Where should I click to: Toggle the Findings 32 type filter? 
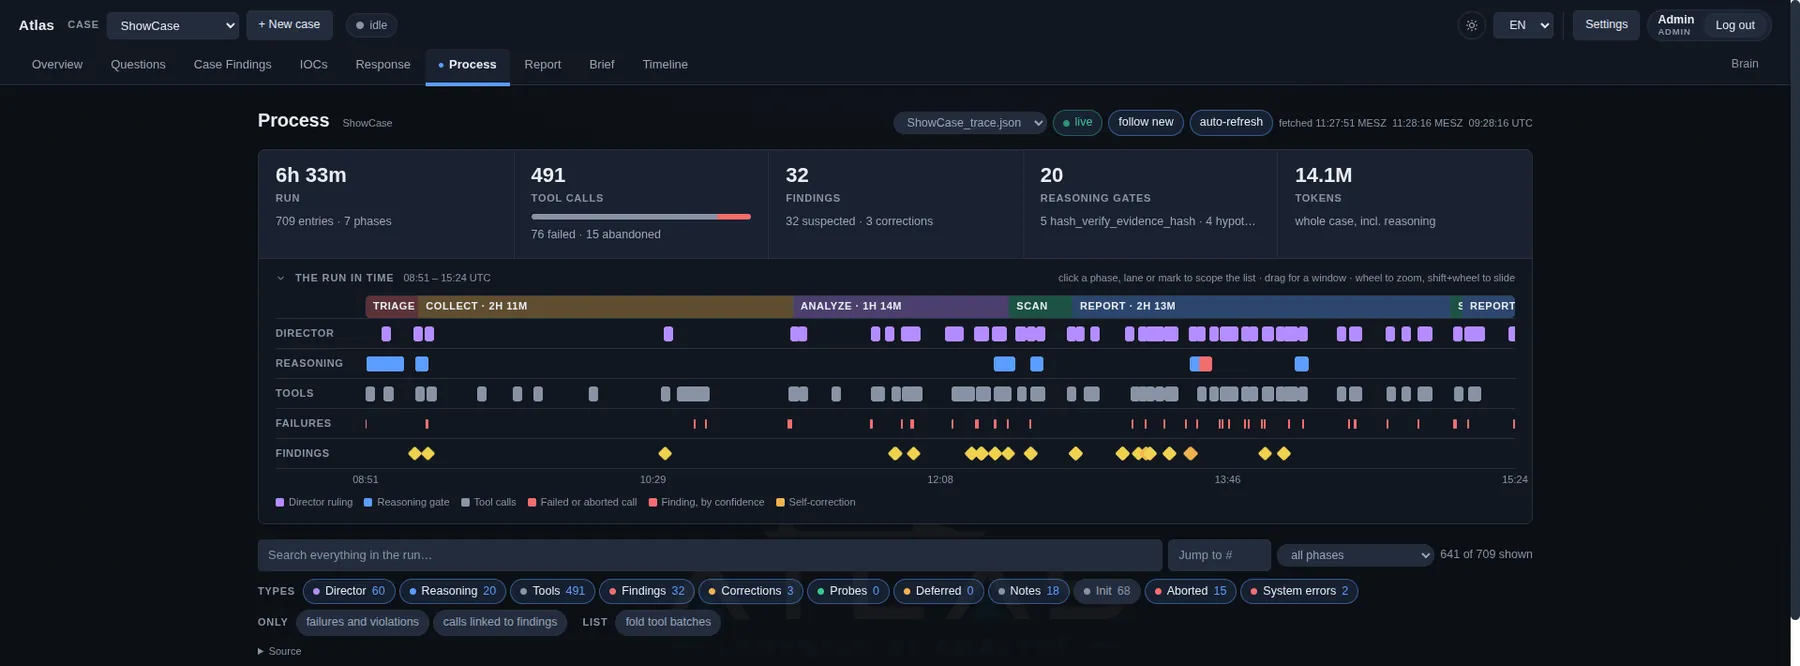coord(647,591)
